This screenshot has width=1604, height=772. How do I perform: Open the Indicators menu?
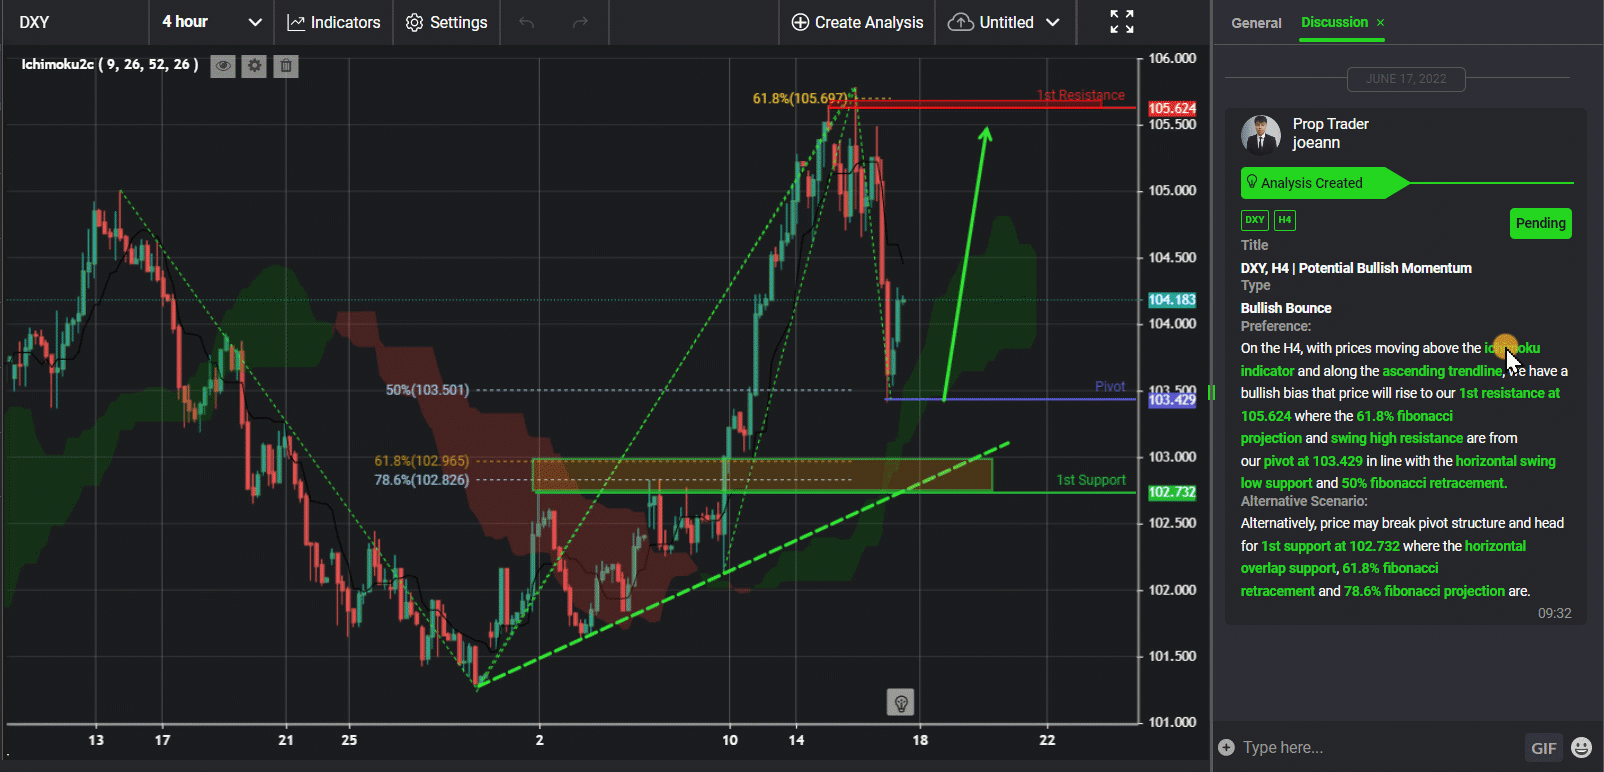pyautogui.click(x=334, y=22)
